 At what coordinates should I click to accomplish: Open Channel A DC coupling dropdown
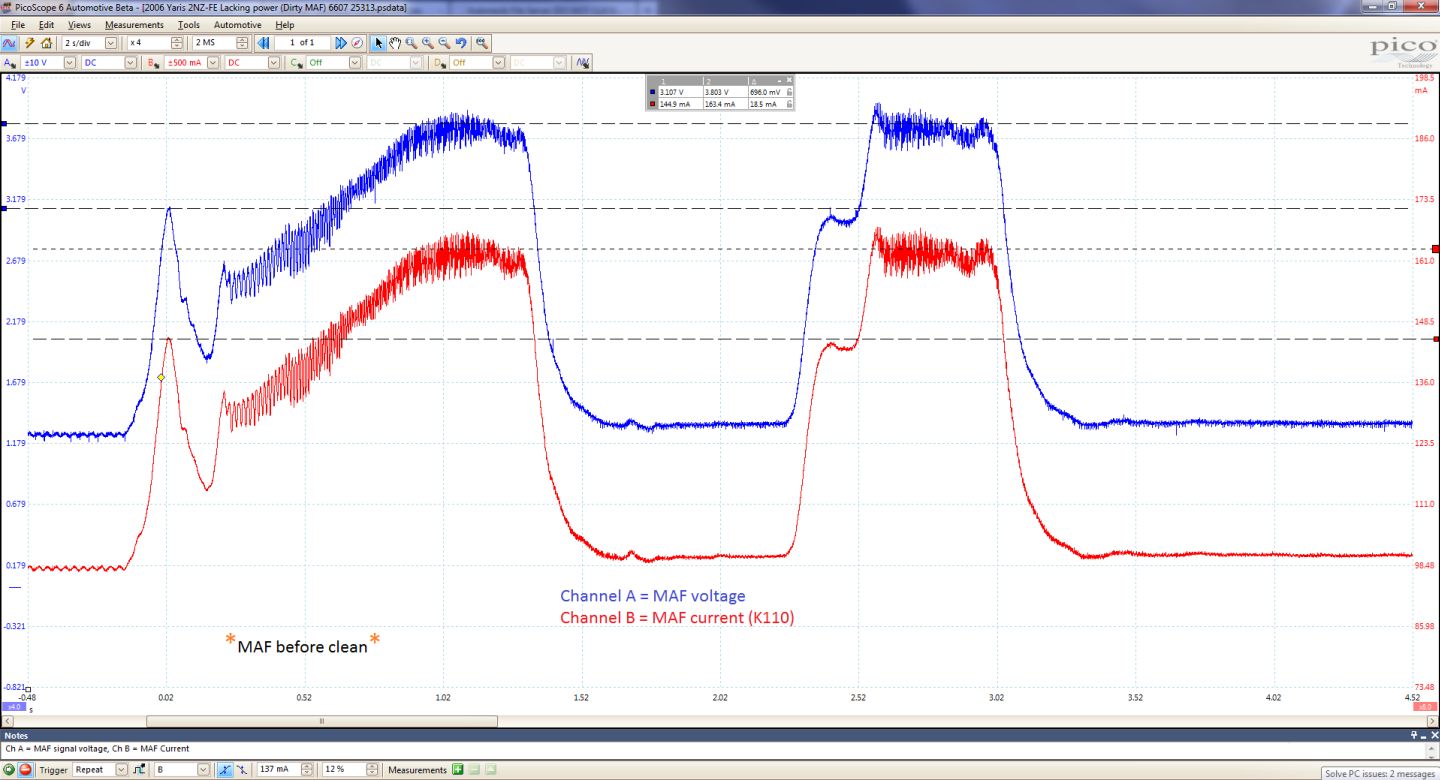click(x=131, y=62)
